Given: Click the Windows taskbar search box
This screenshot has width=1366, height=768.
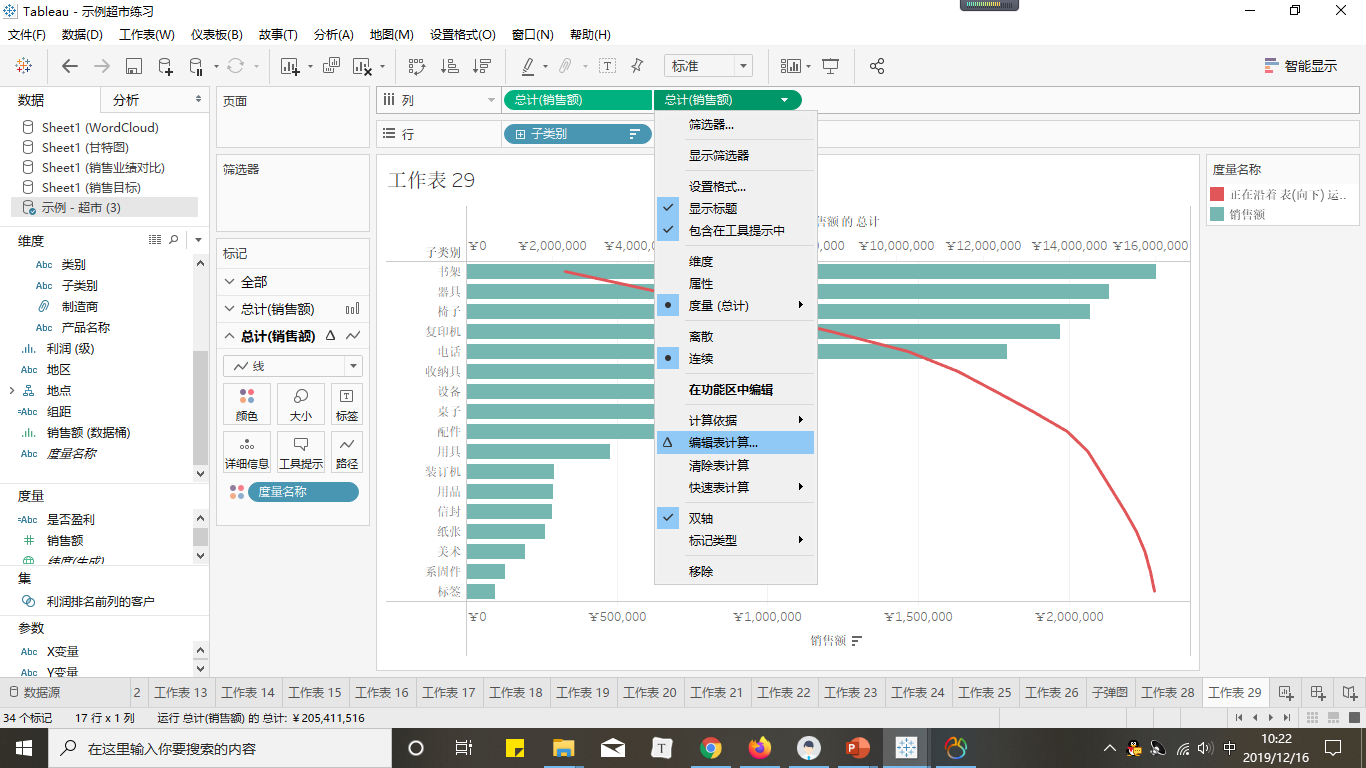Looking at the screenshot, I should click(x=219, y=748).
